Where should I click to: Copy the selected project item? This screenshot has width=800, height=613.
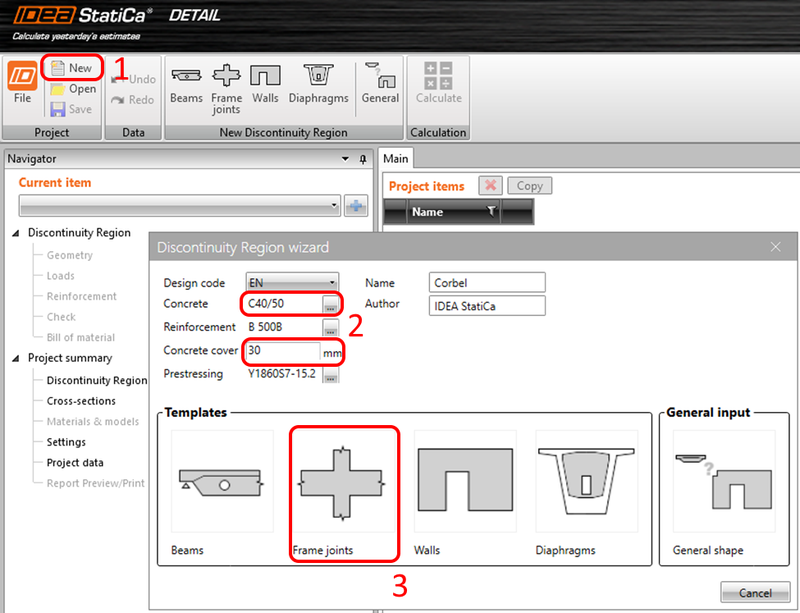529,186
